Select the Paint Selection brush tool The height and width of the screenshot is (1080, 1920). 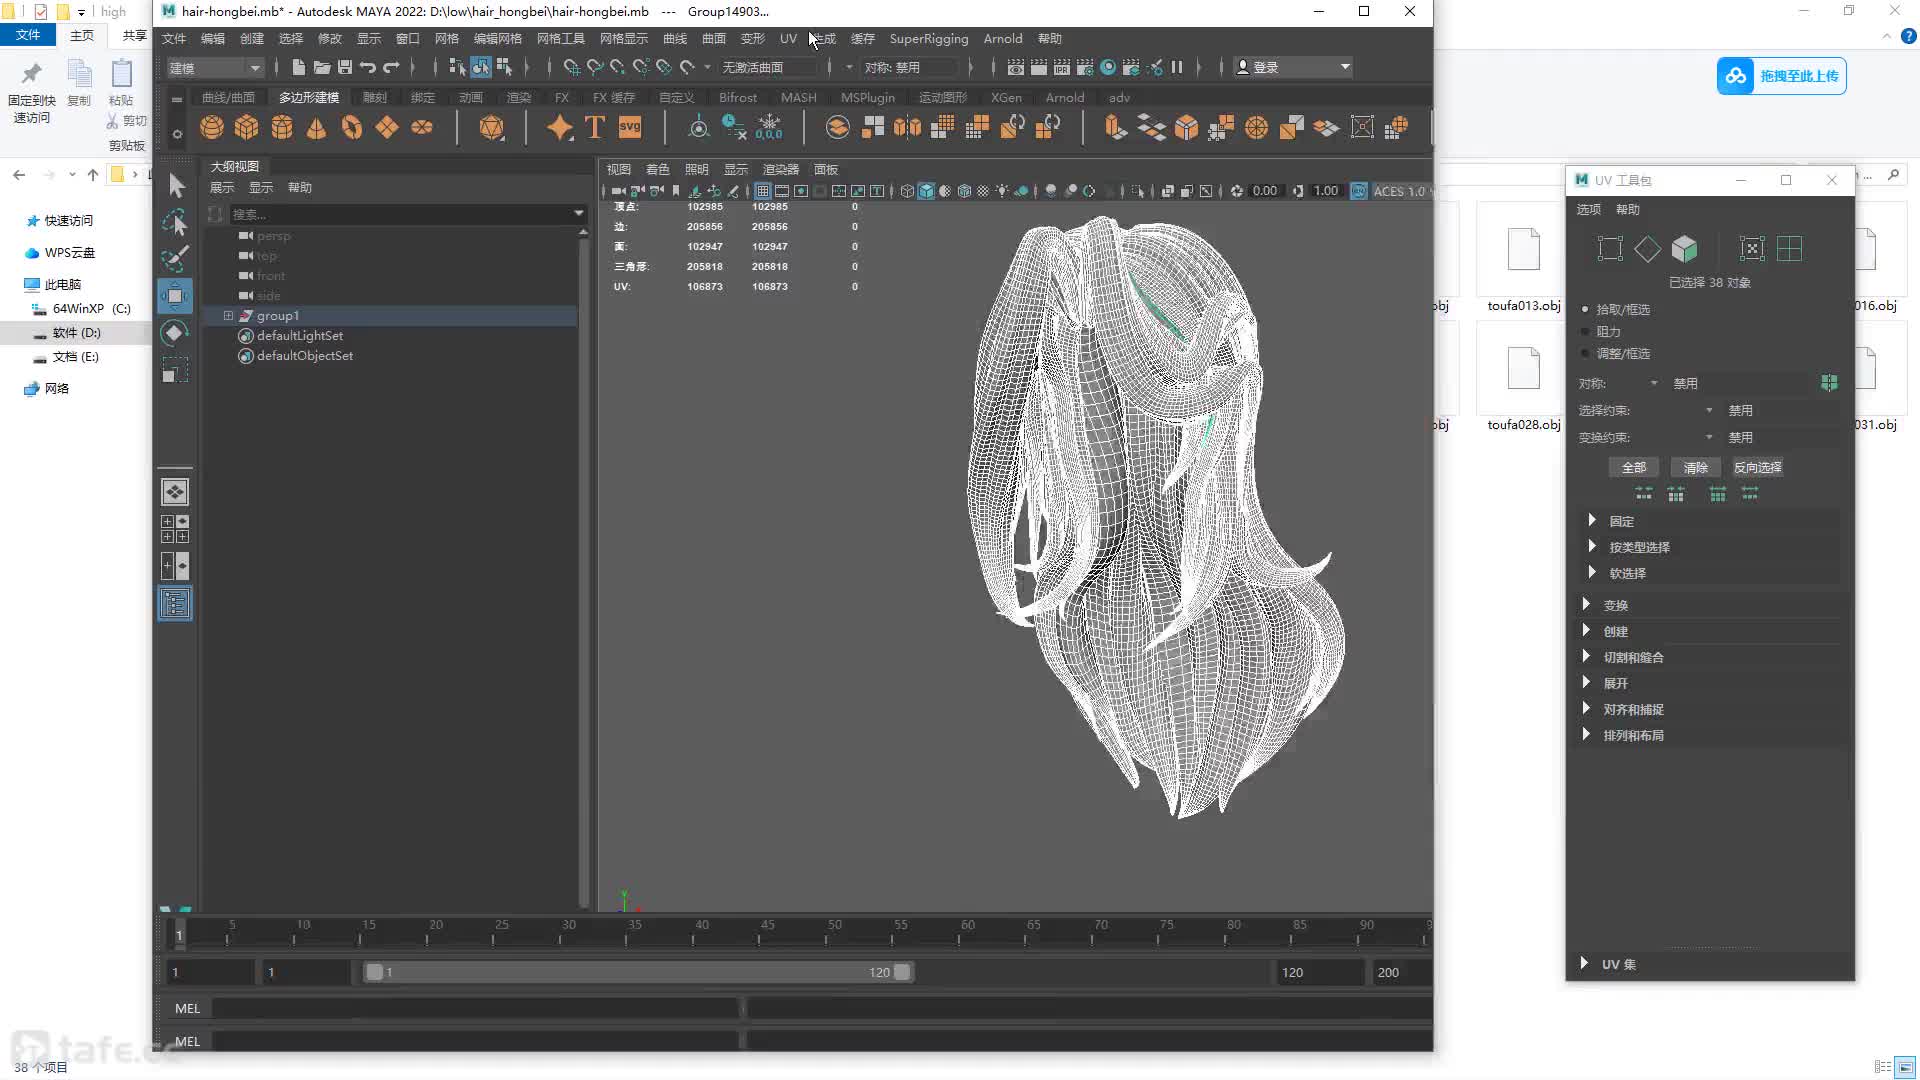176,258
